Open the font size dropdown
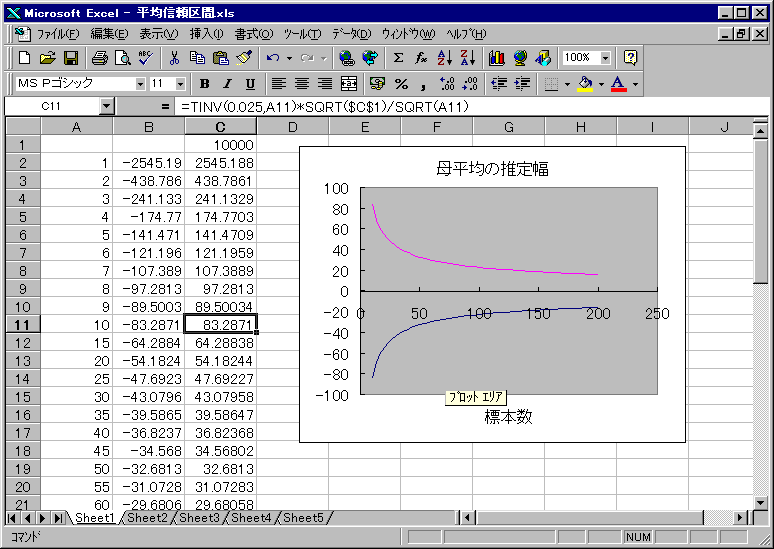Viewport: 774px width, 549px height. coord(180,84)
